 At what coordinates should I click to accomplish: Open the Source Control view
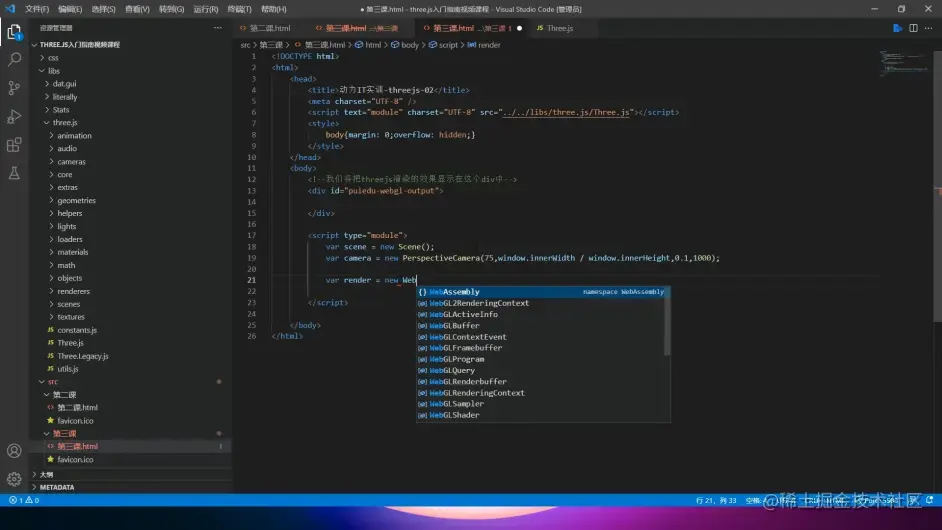pyautogui.click(x=14, y=88)
